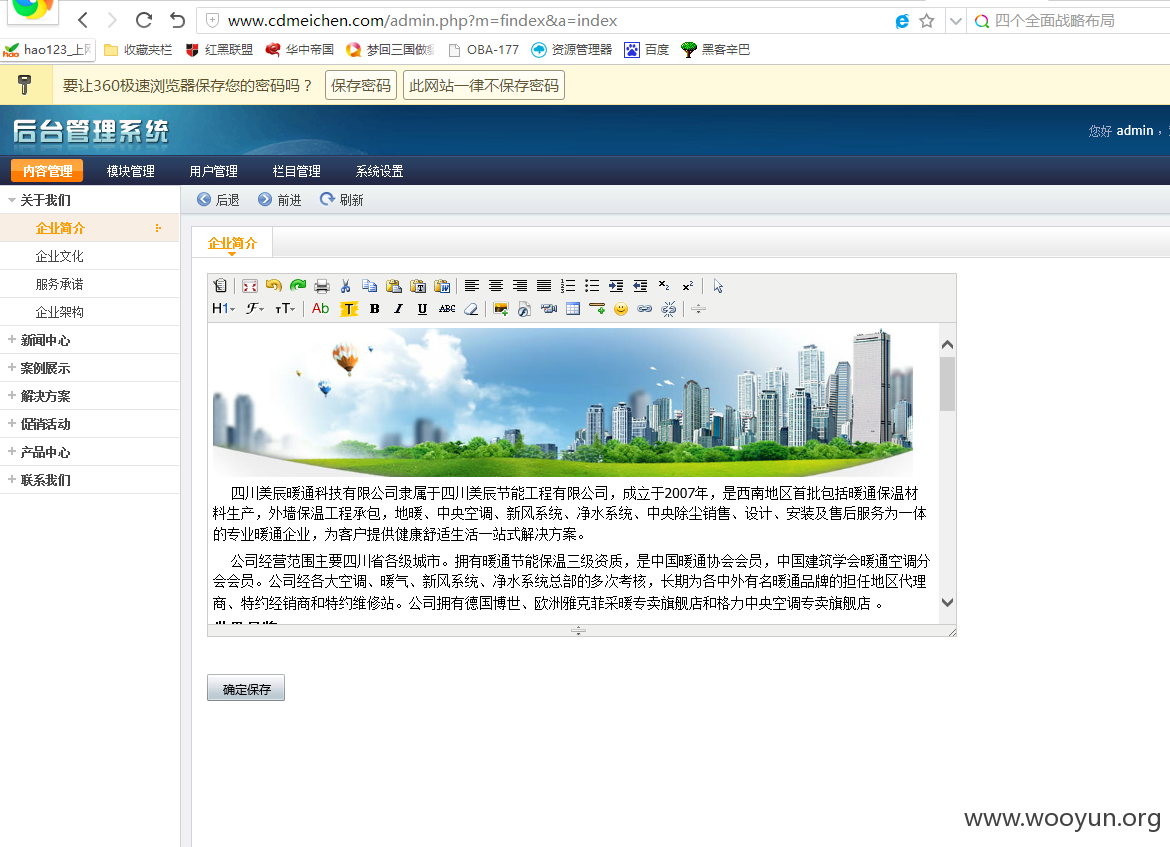
Task: Open the H1 heading dropdown
Action: [x=223, y=309]
